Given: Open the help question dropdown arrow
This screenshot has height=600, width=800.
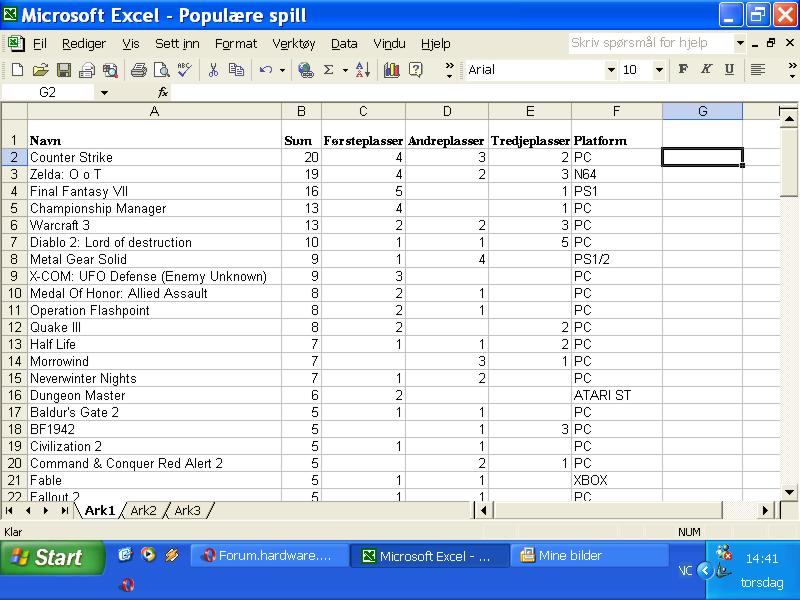Looking at the screenshot, I should point(740,43).
